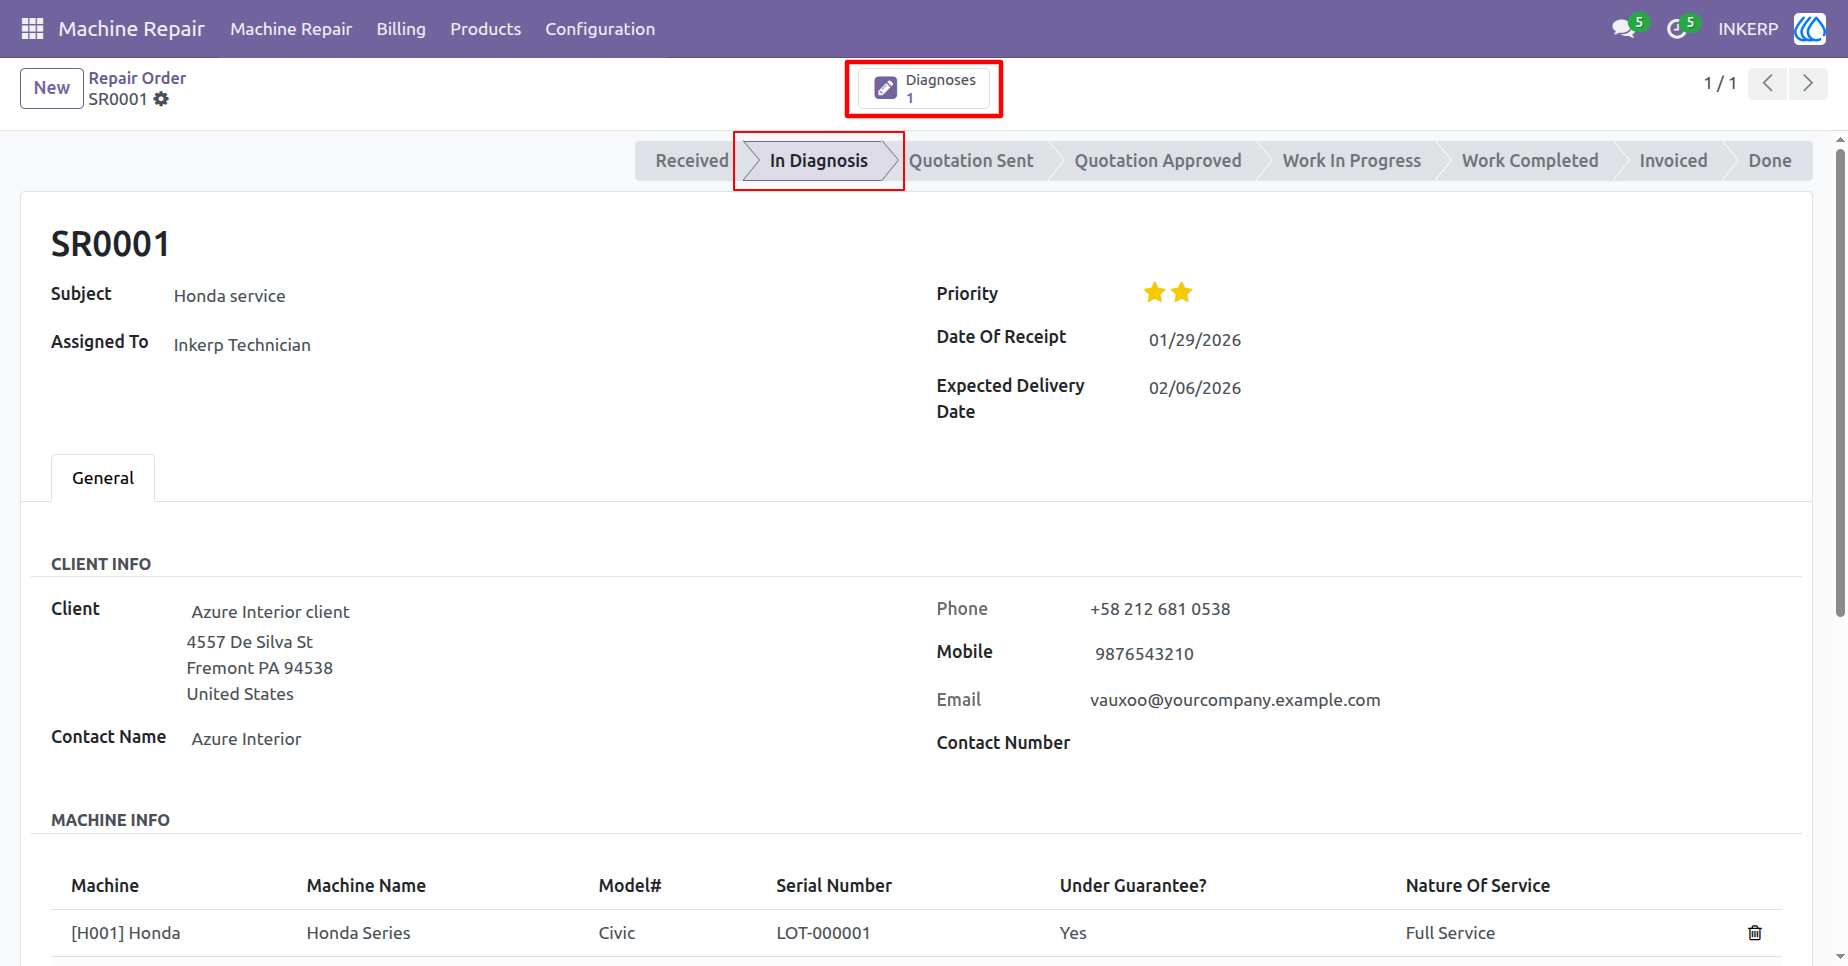Create a New repair order
The width and height of the screenshot is (1848, 966).
pyautogui.click(x=52, y=88)
